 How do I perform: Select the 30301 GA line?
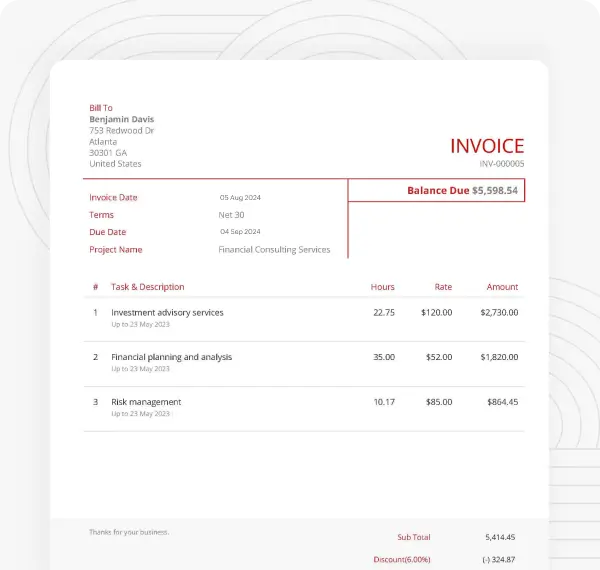click(108, 153)
